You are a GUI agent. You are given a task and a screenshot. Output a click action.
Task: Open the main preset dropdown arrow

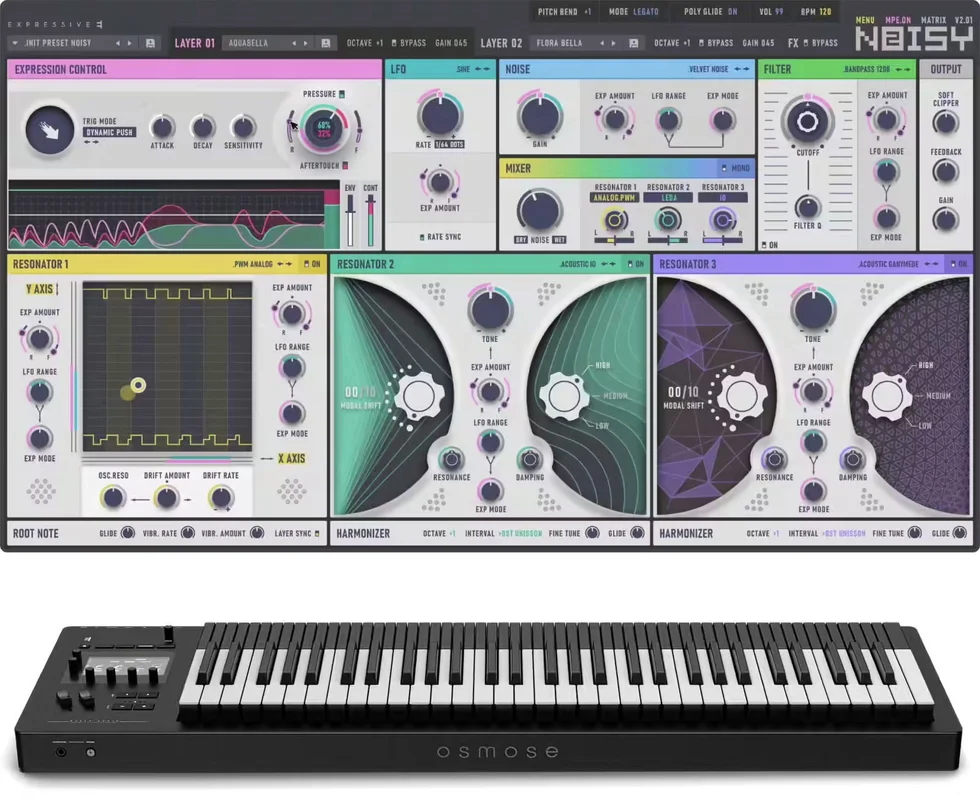(15, 43)
